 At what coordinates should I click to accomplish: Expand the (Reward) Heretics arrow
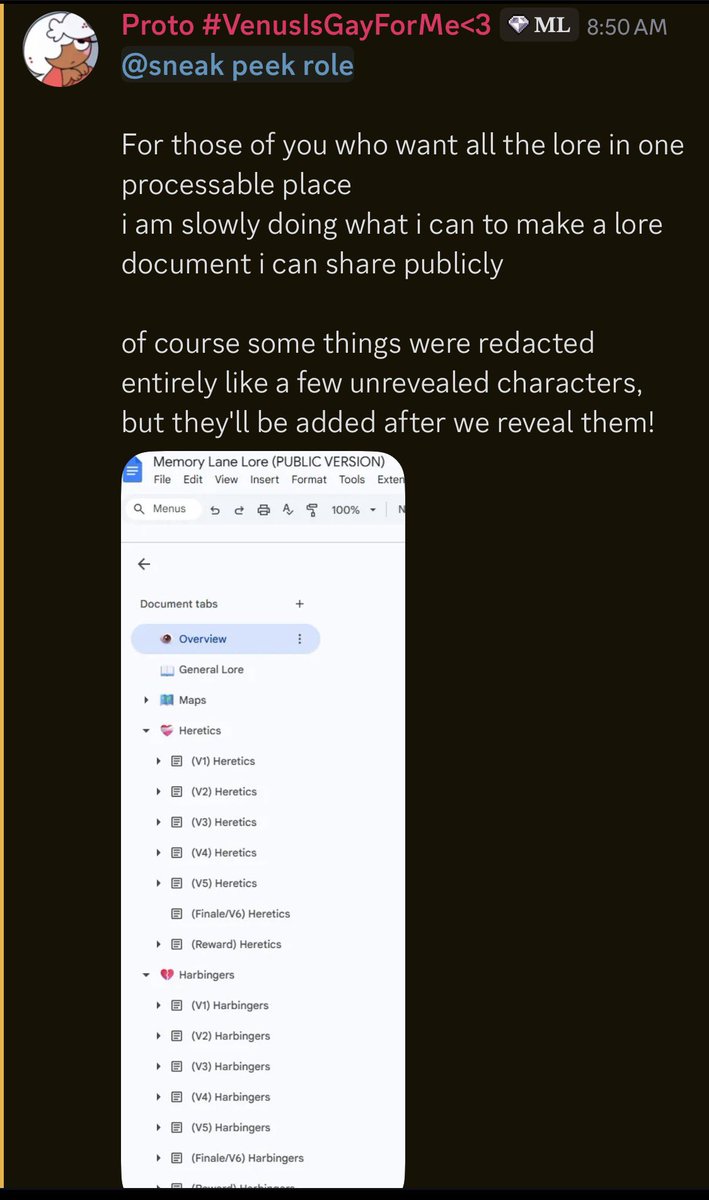click(159, 944)
